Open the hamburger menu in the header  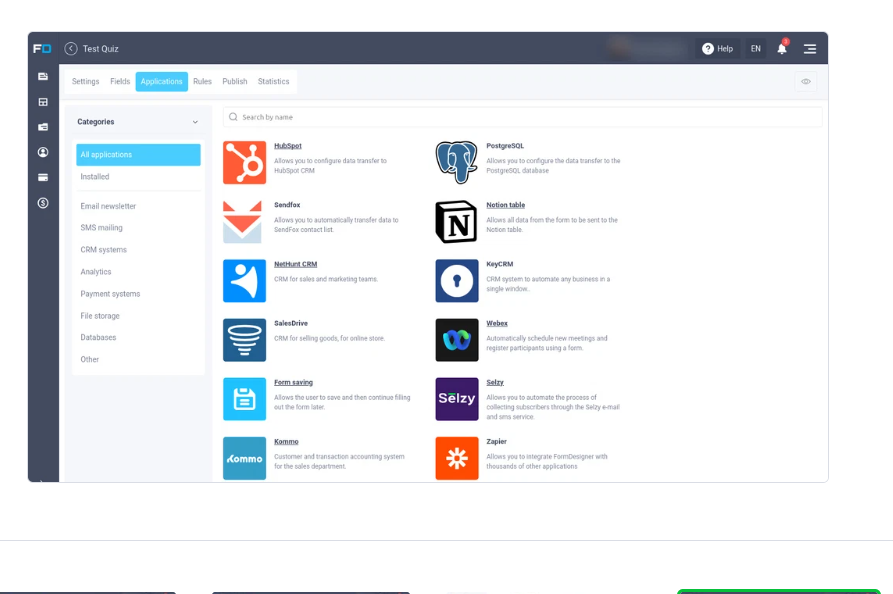click(810, 49)
